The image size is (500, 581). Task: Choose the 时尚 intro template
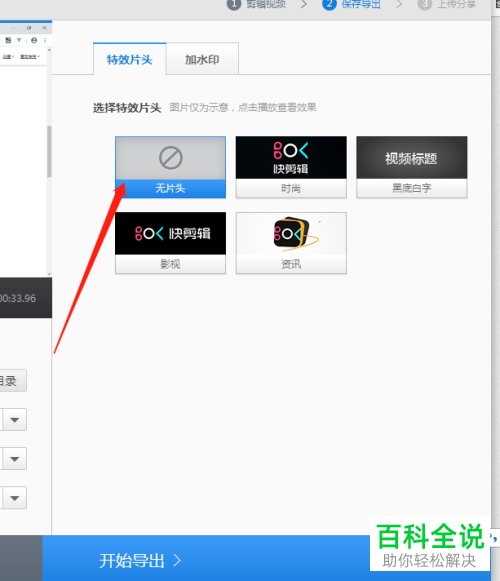coord(291,167)
